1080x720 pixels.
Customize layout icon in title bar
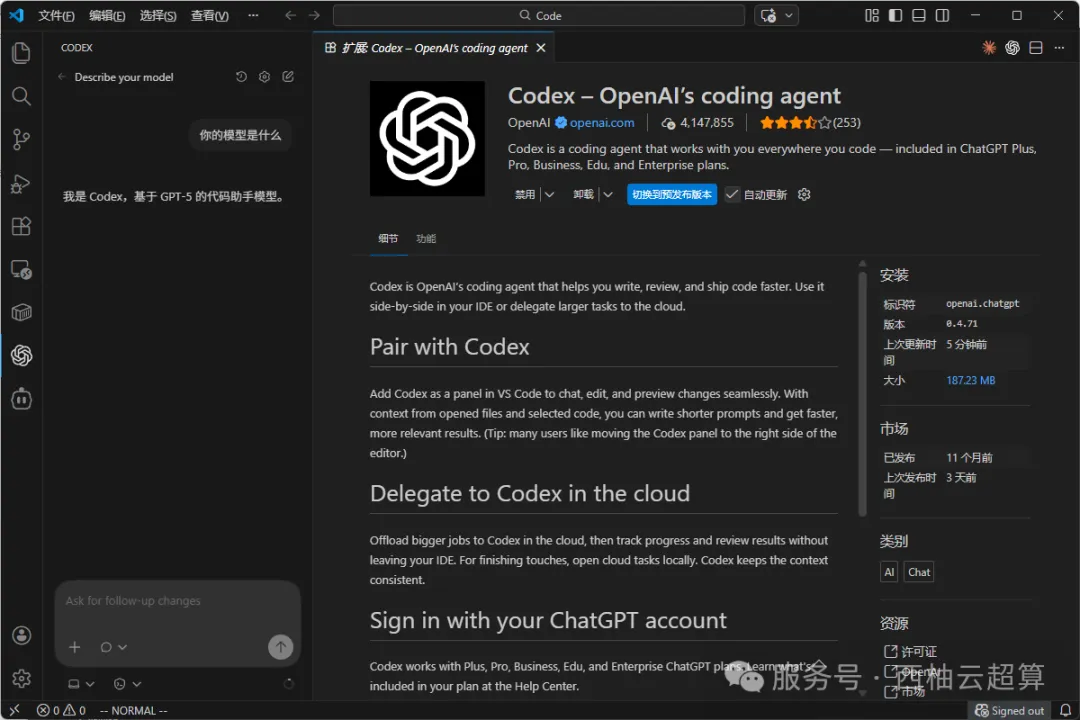(x=872, y=15)
